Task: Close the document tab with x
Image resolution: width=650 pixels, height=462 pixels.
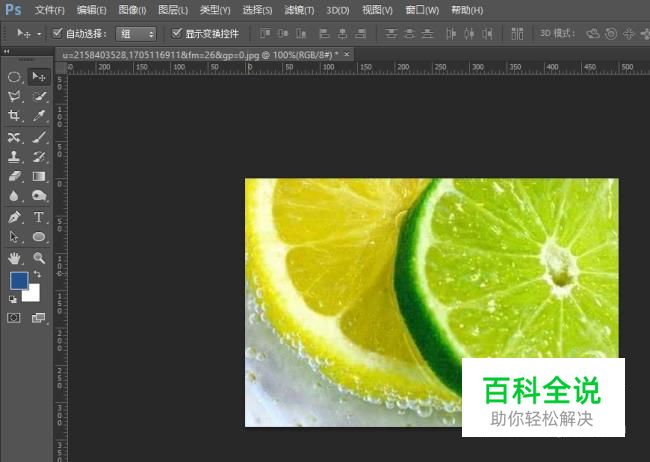Action: point(346,53)
